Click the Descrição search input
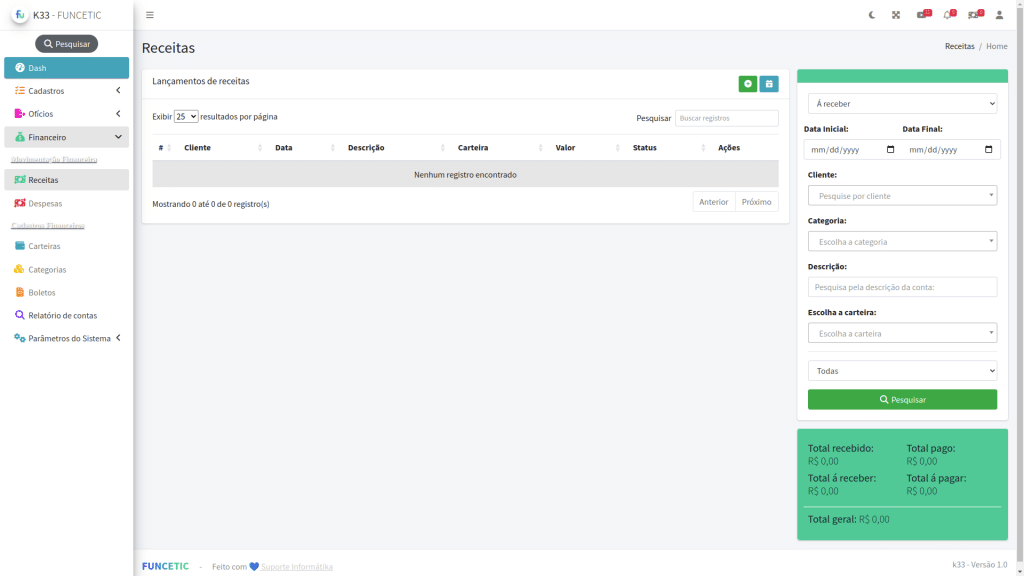 point(903,287)
